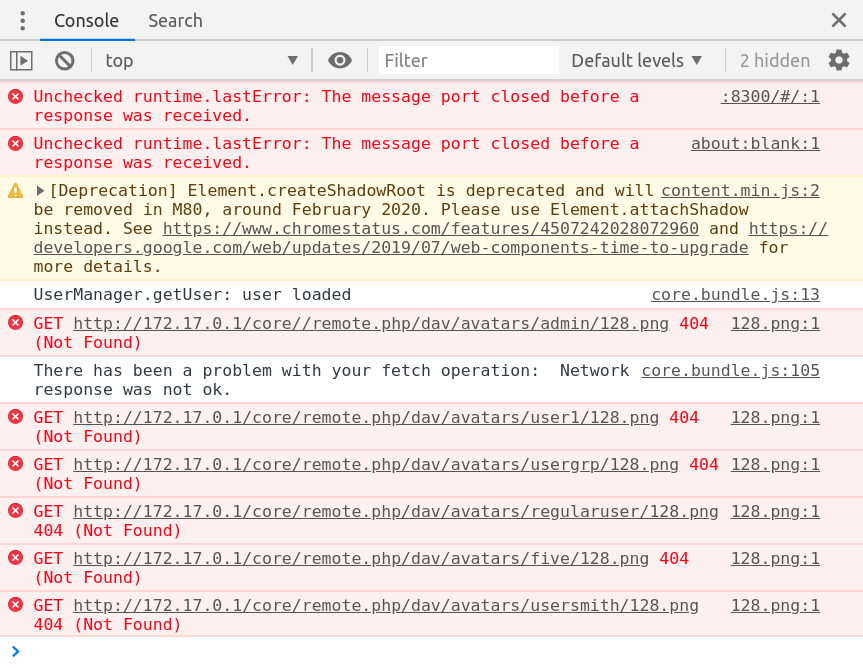Open the top frame context dropdown

(200, 60)
